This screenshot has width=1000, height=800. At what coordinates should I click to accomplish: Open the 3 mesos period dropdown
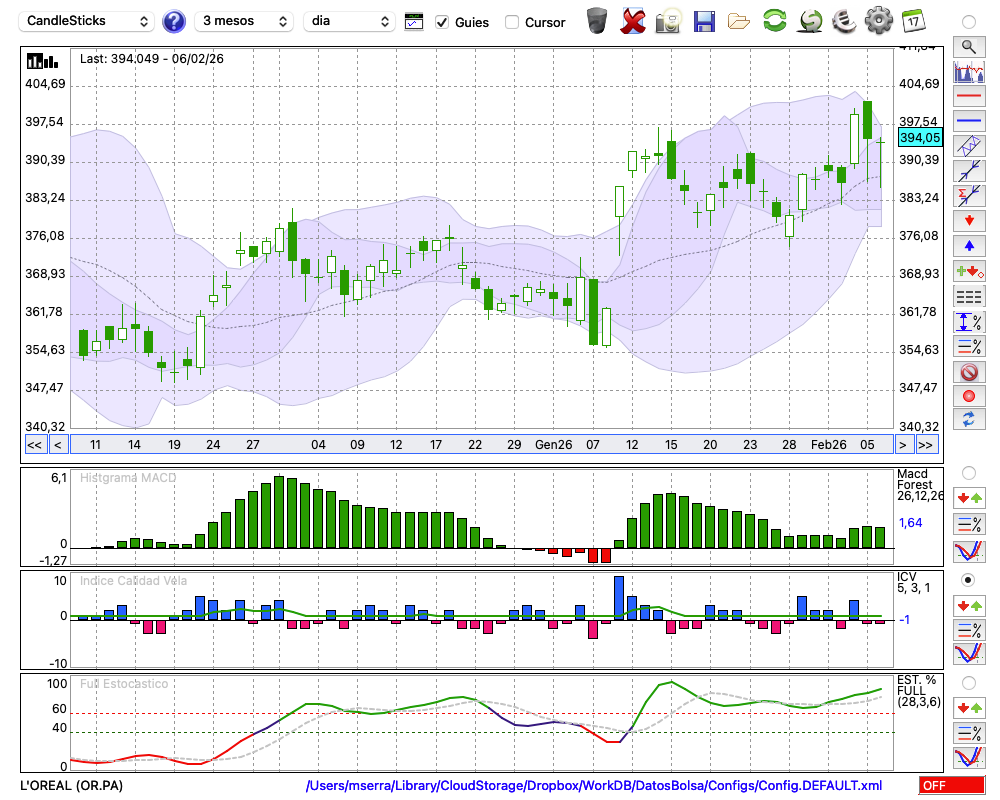coord(244,21)
